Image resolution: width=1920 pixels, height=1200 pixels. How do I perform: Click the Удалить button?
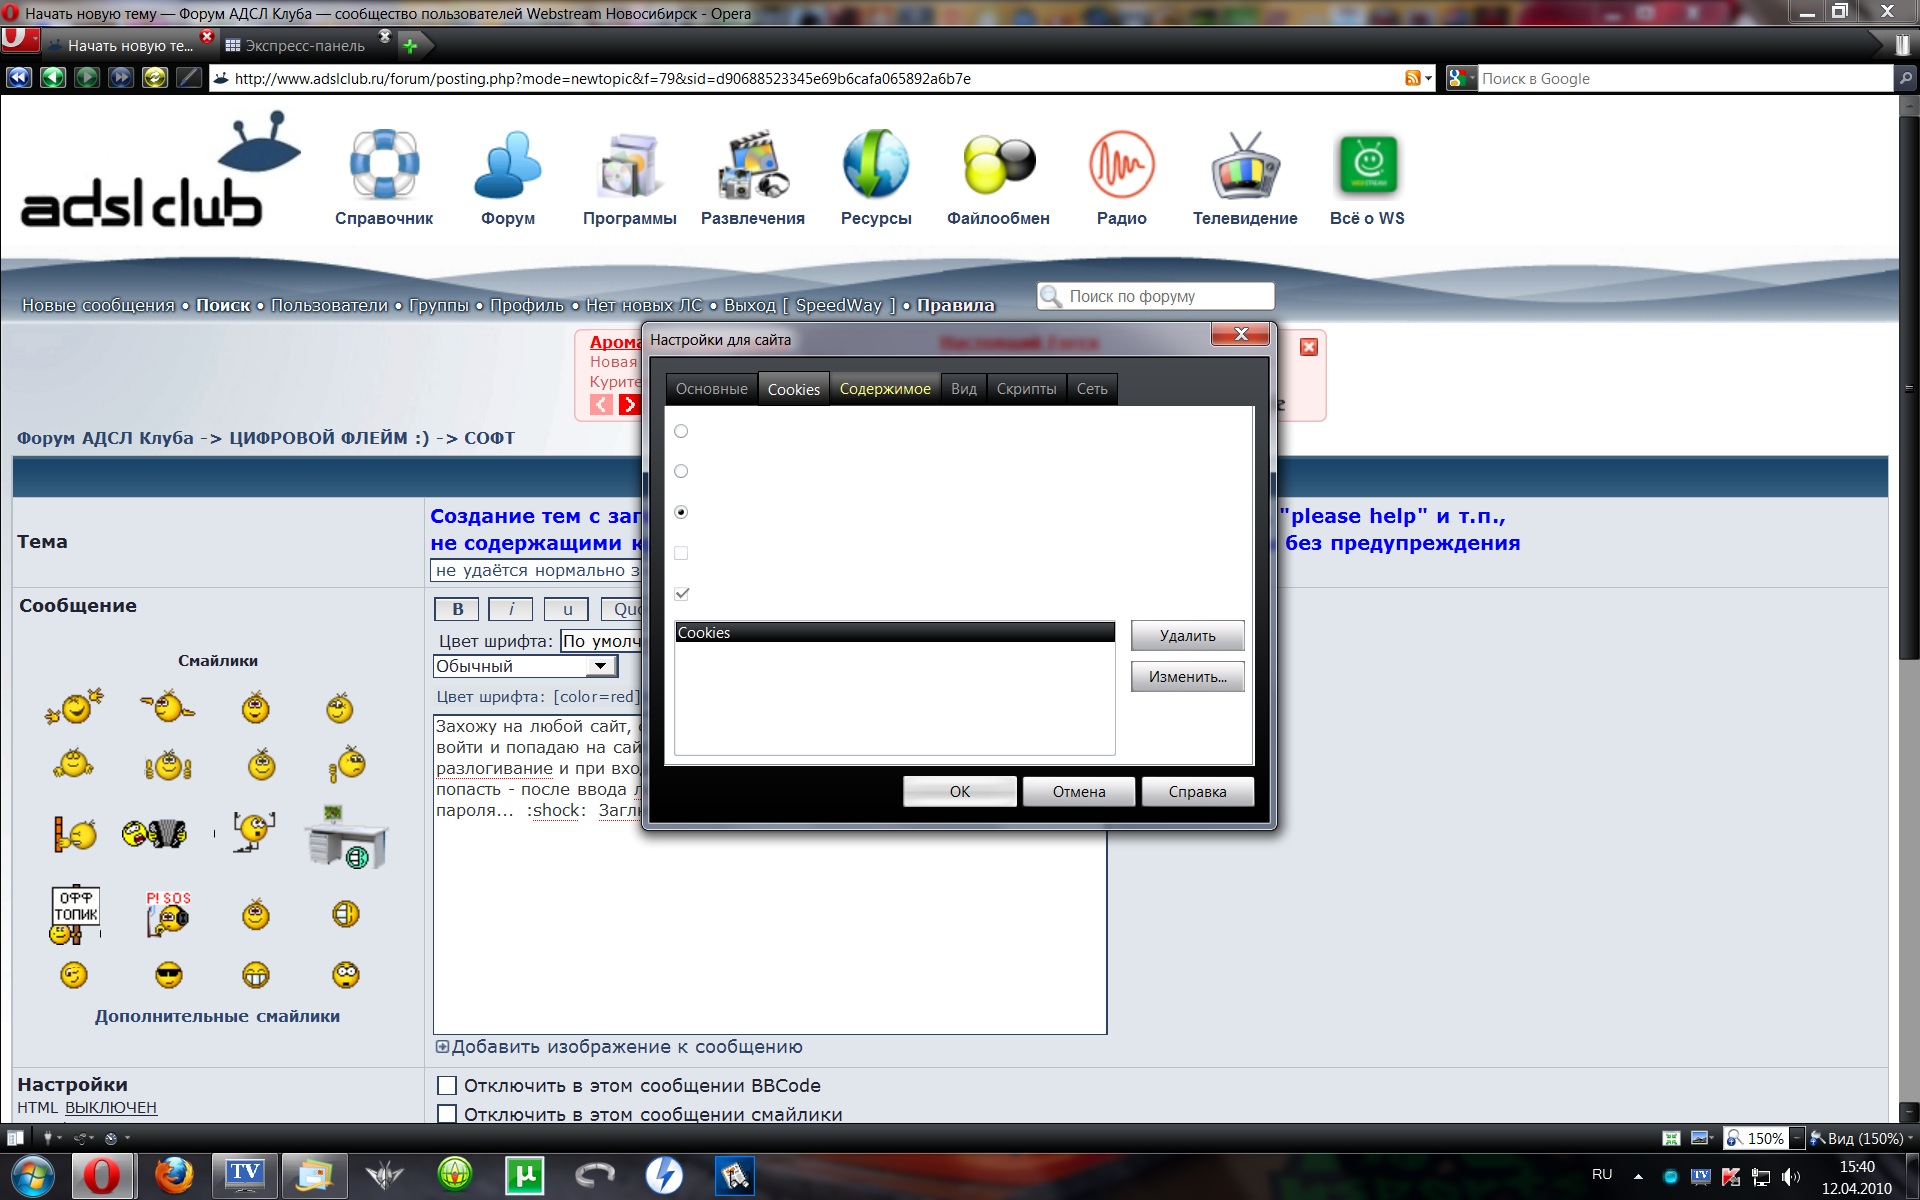1187,636
